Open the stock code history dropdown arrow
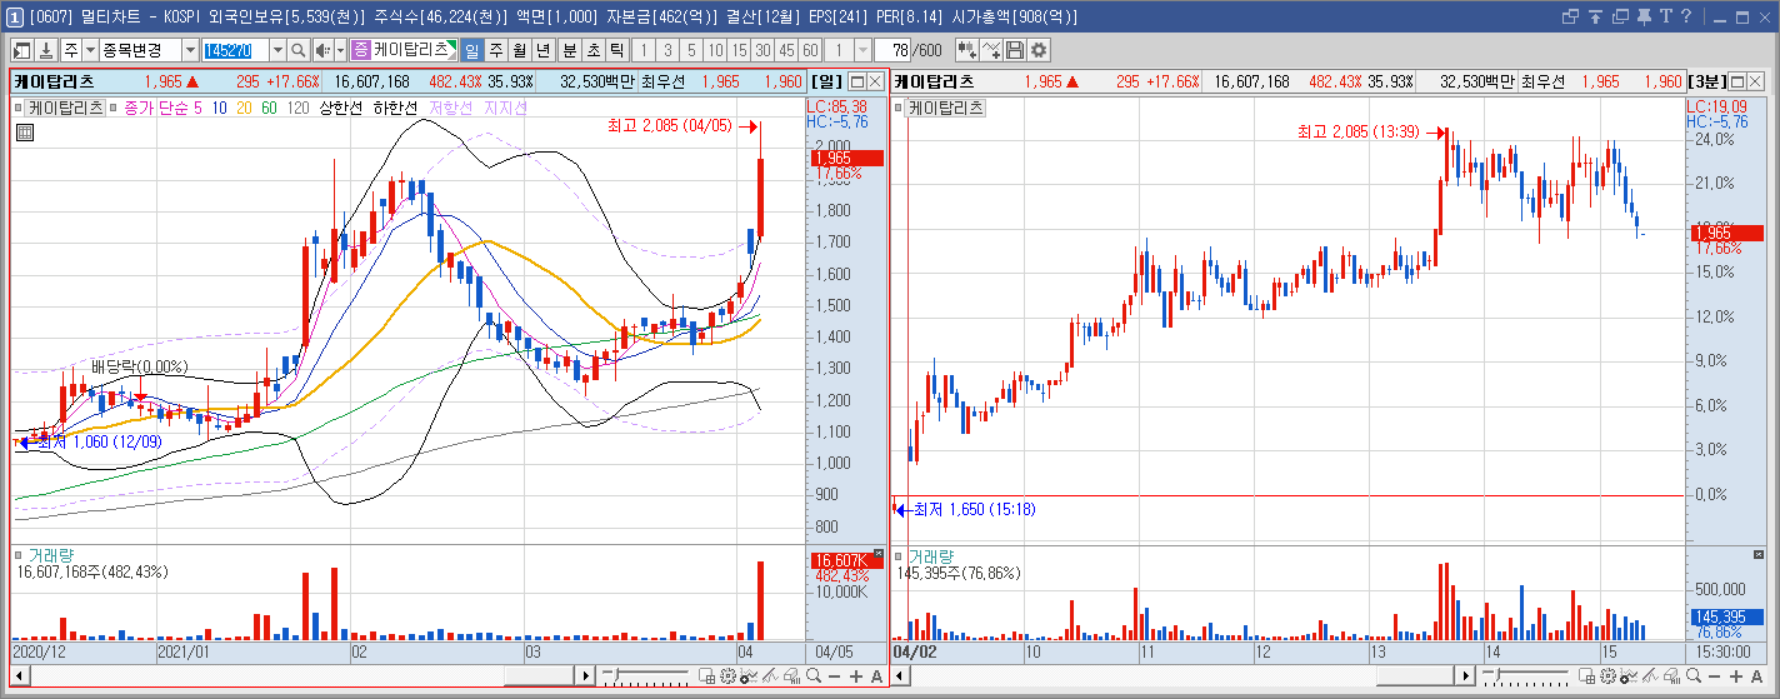 pyautogui.click(x=278, y=50)
